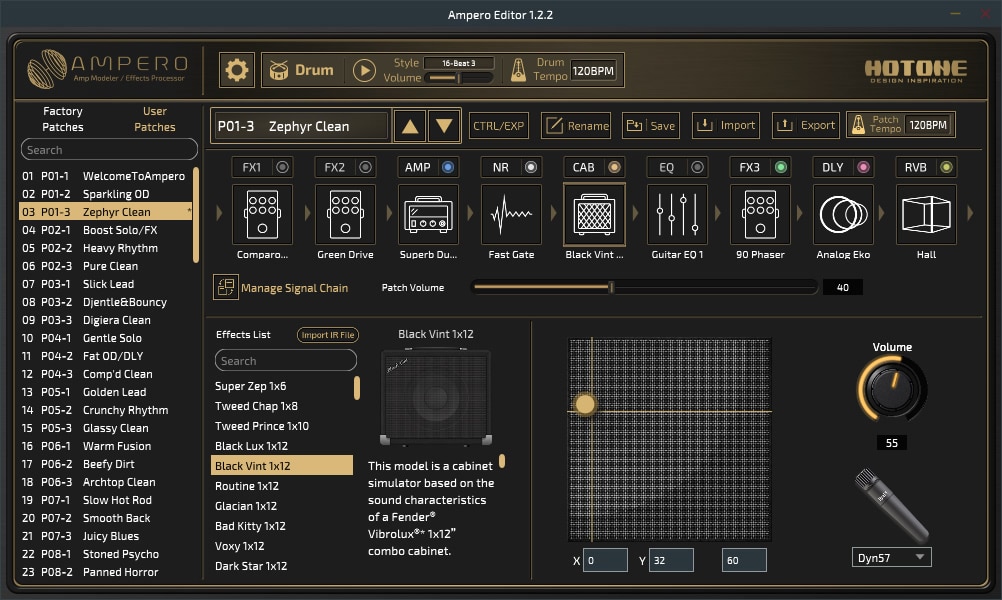The width and height of the screenshot is (1002, 600).
Task: Toggle the CAB module power
Action: click(614, 167)
